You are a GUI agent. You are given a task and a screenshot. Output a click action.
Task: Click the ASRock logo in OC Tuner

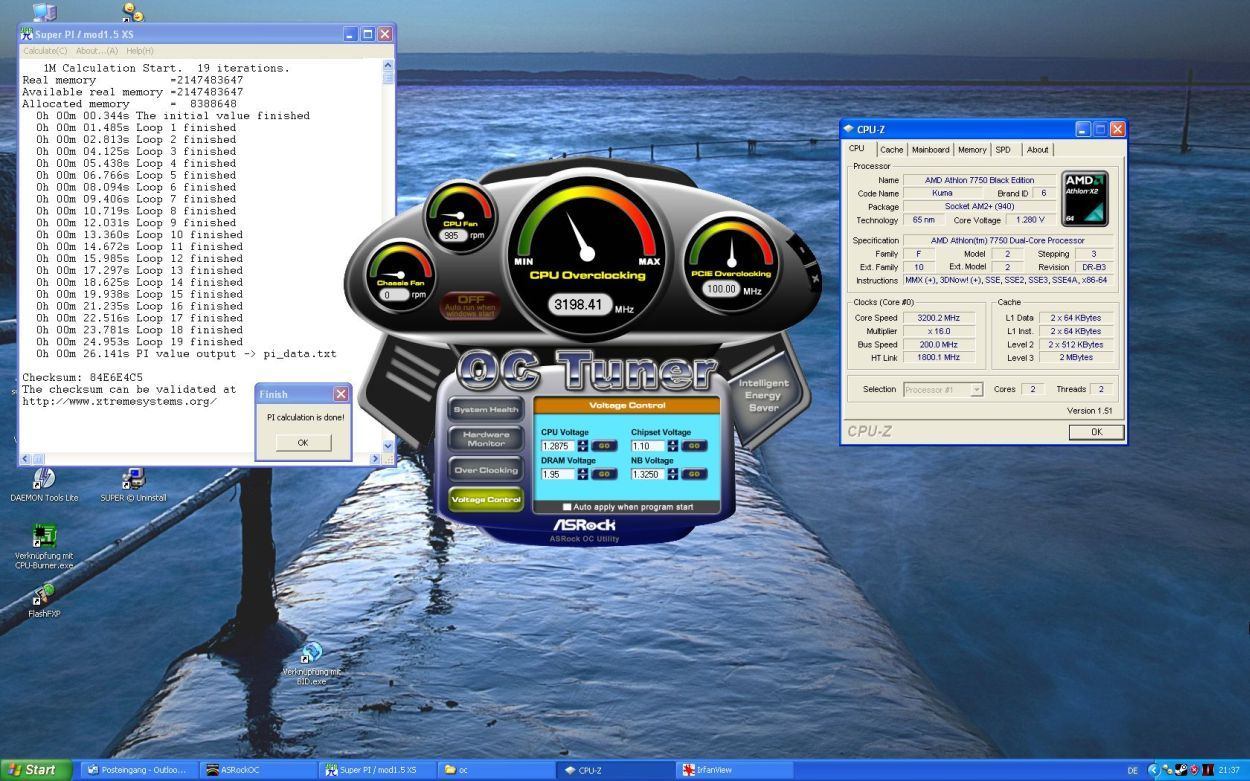click(584, 525)
